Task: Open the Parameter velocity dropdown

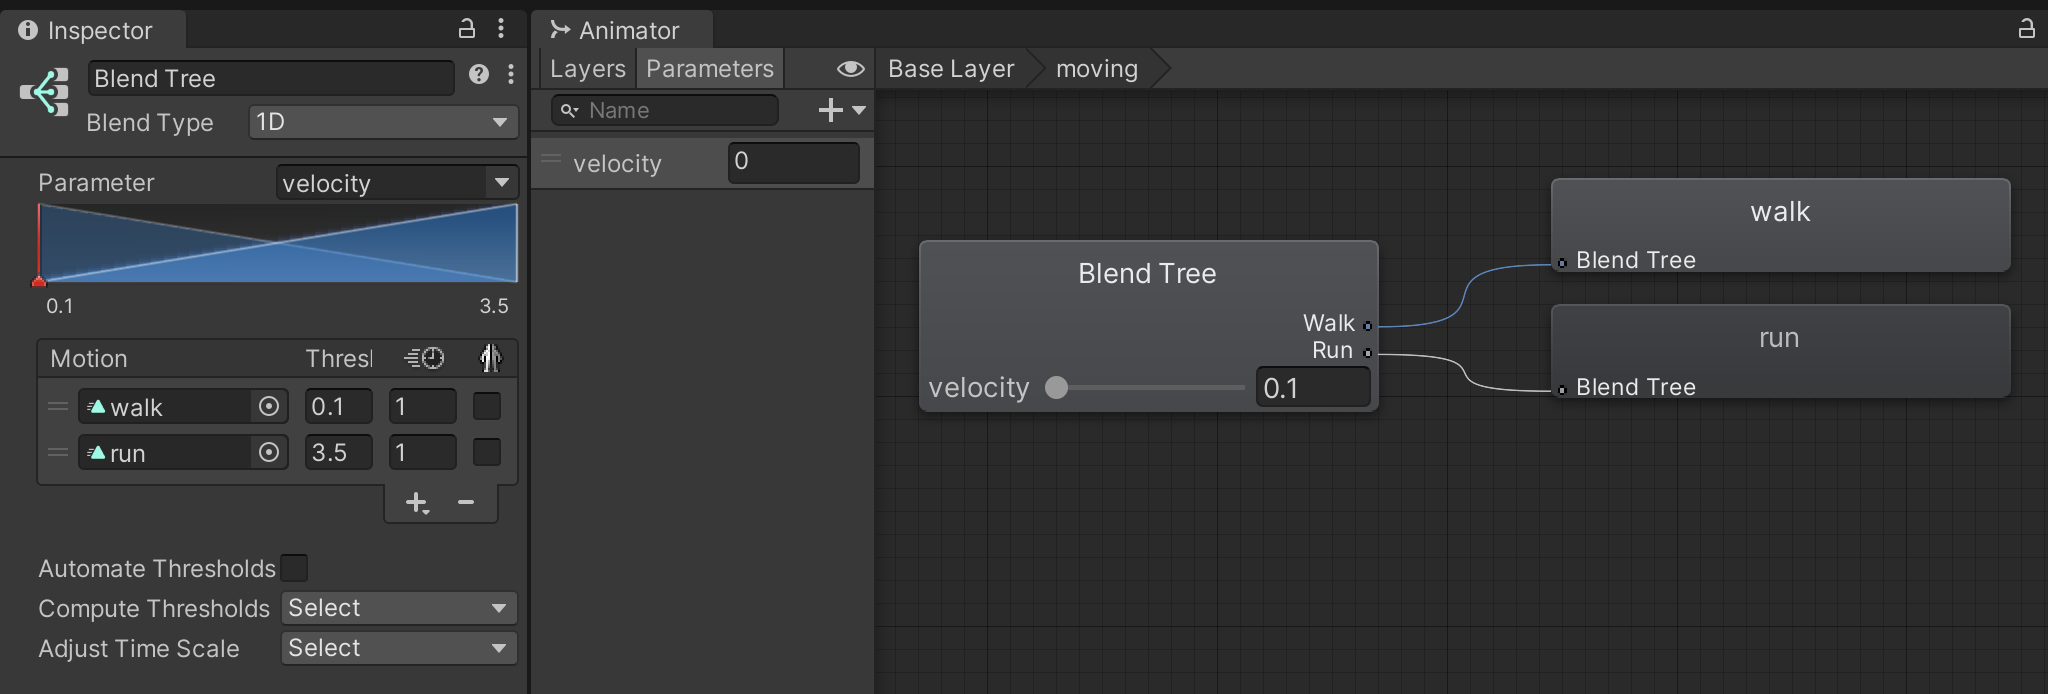Action: (x=396, y=183)
